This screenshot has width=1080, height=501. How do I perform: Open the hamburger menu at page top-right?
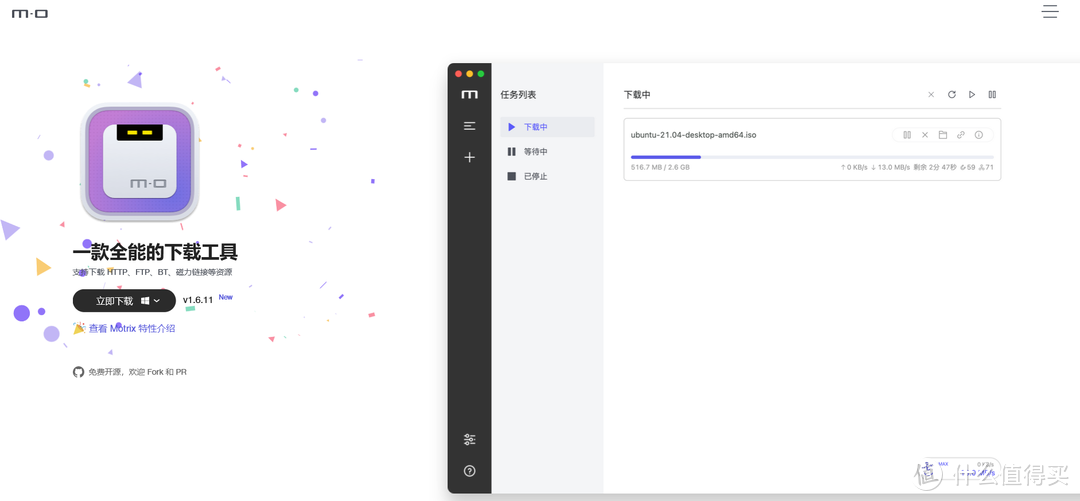coord(1049,12)
